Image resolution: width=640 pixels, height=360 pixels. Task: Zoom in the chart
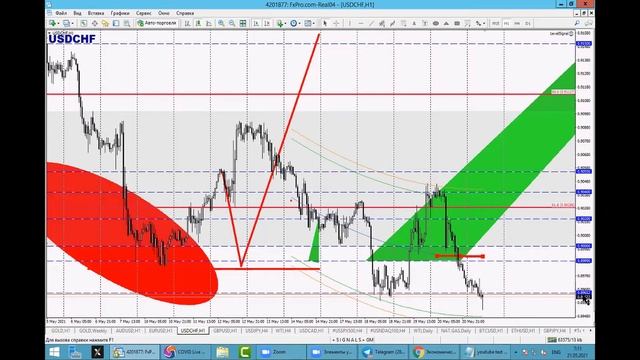click(x=221, y=23)
